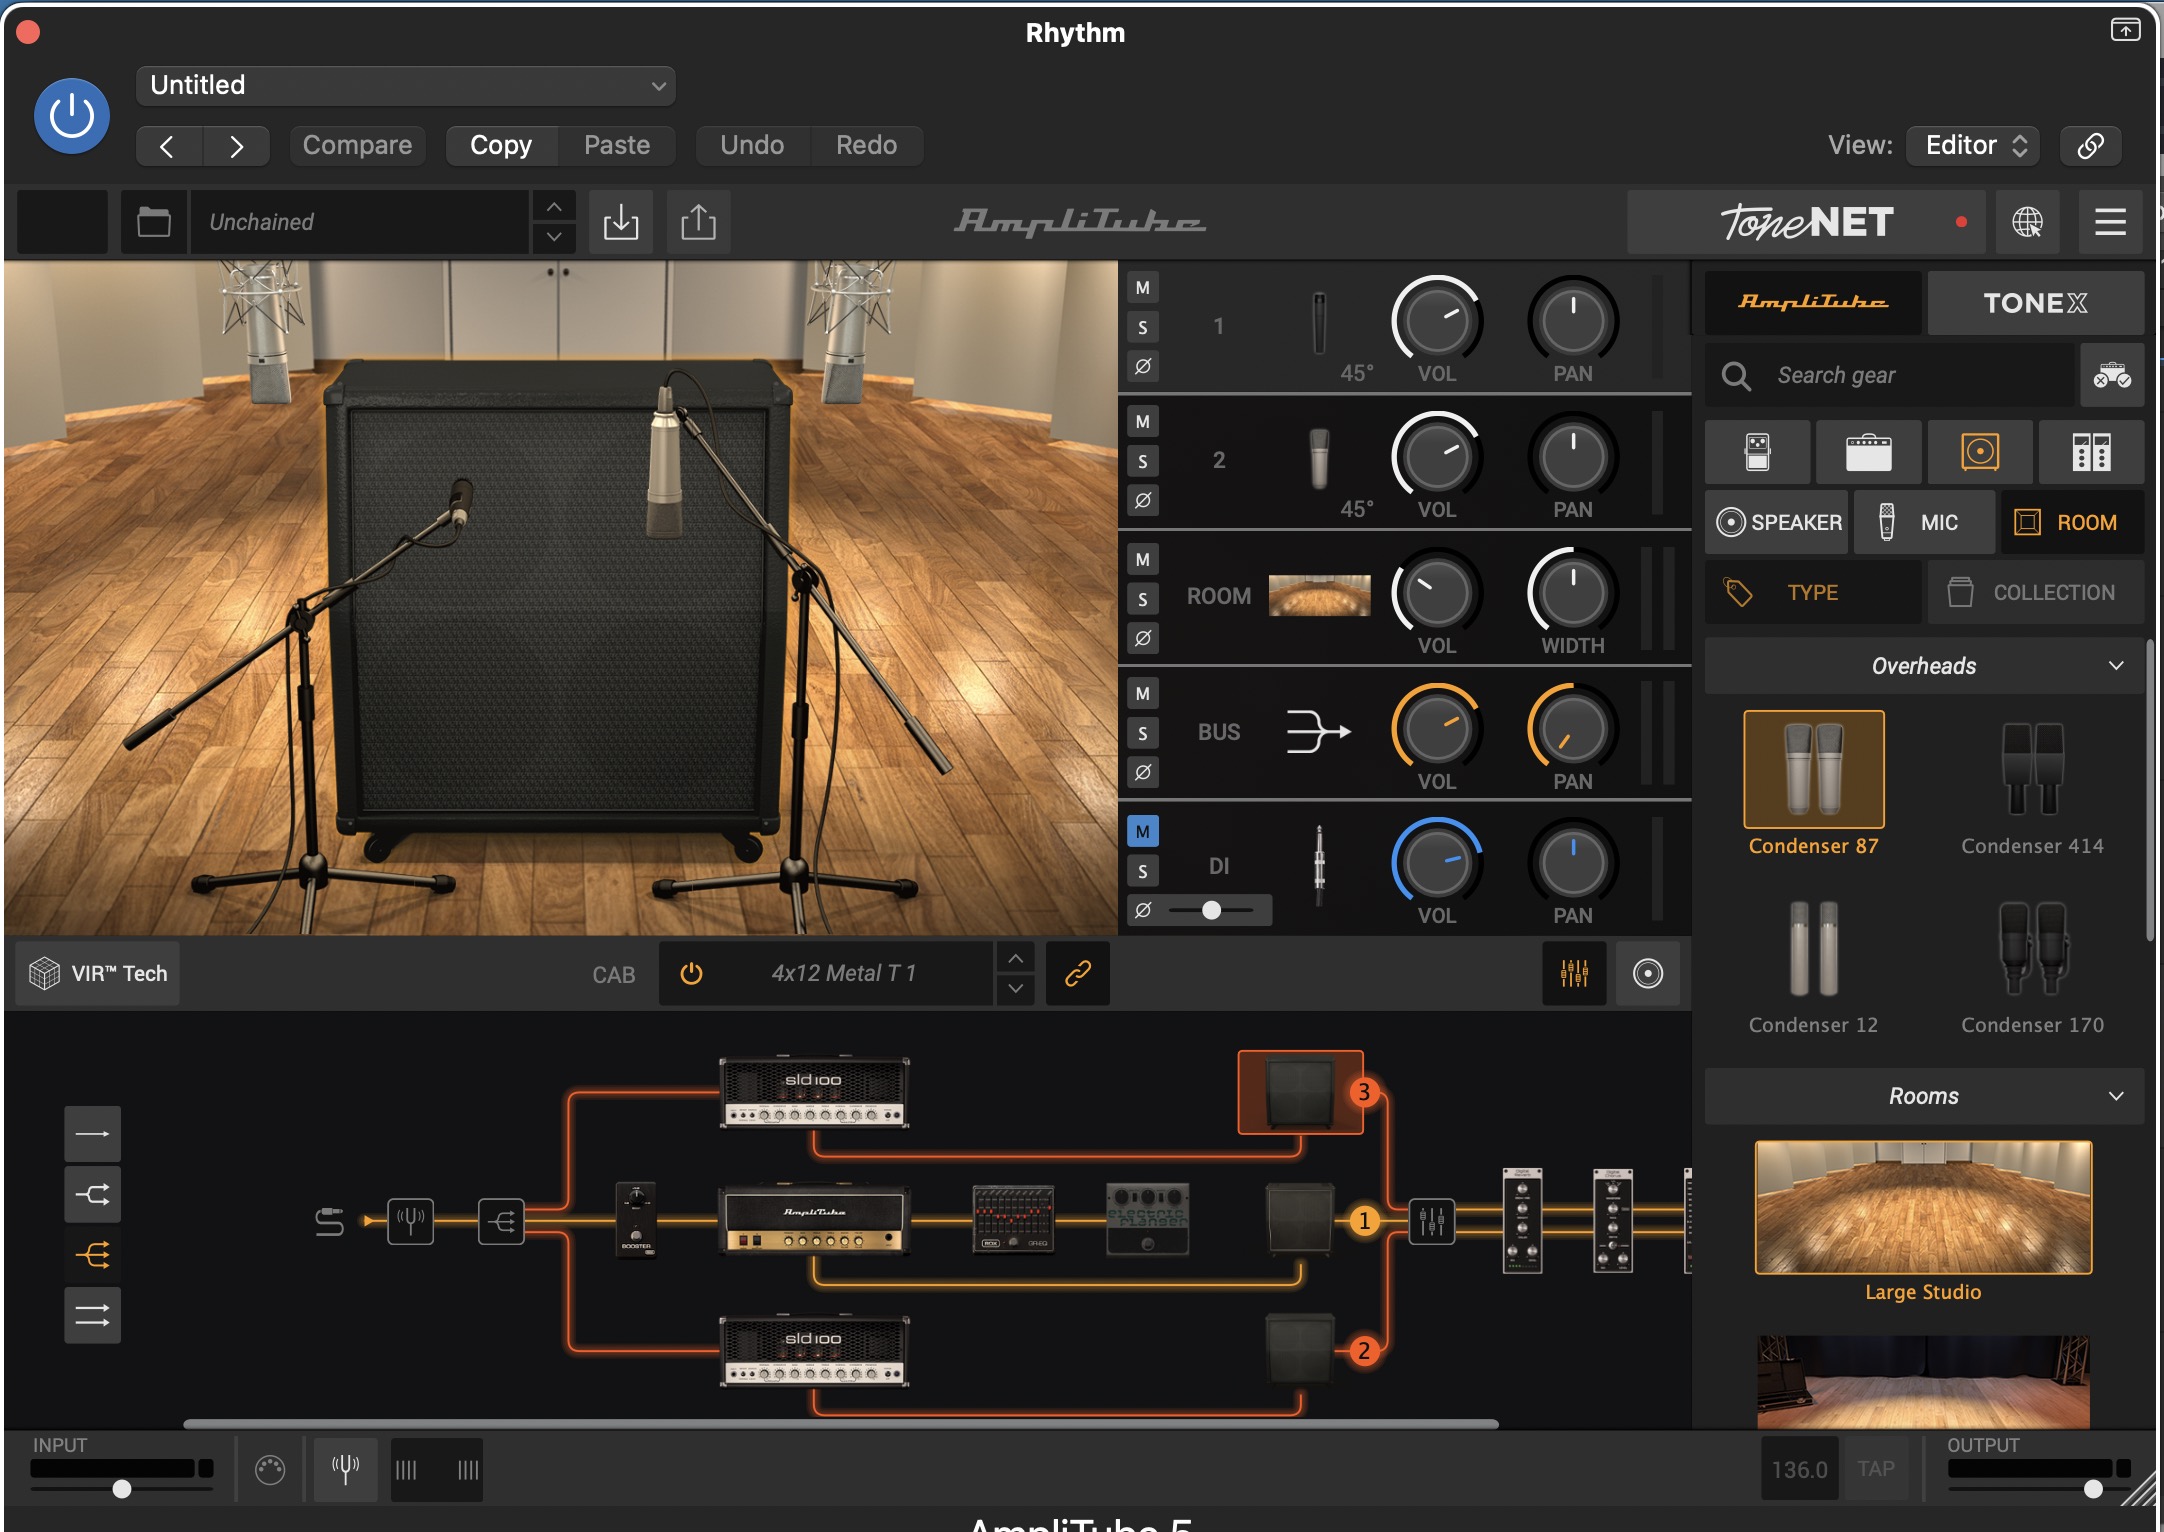The width and height of the screenshot is (2164, 1532).
Task: Open the View Editor dropdown
Action: 1974,145
